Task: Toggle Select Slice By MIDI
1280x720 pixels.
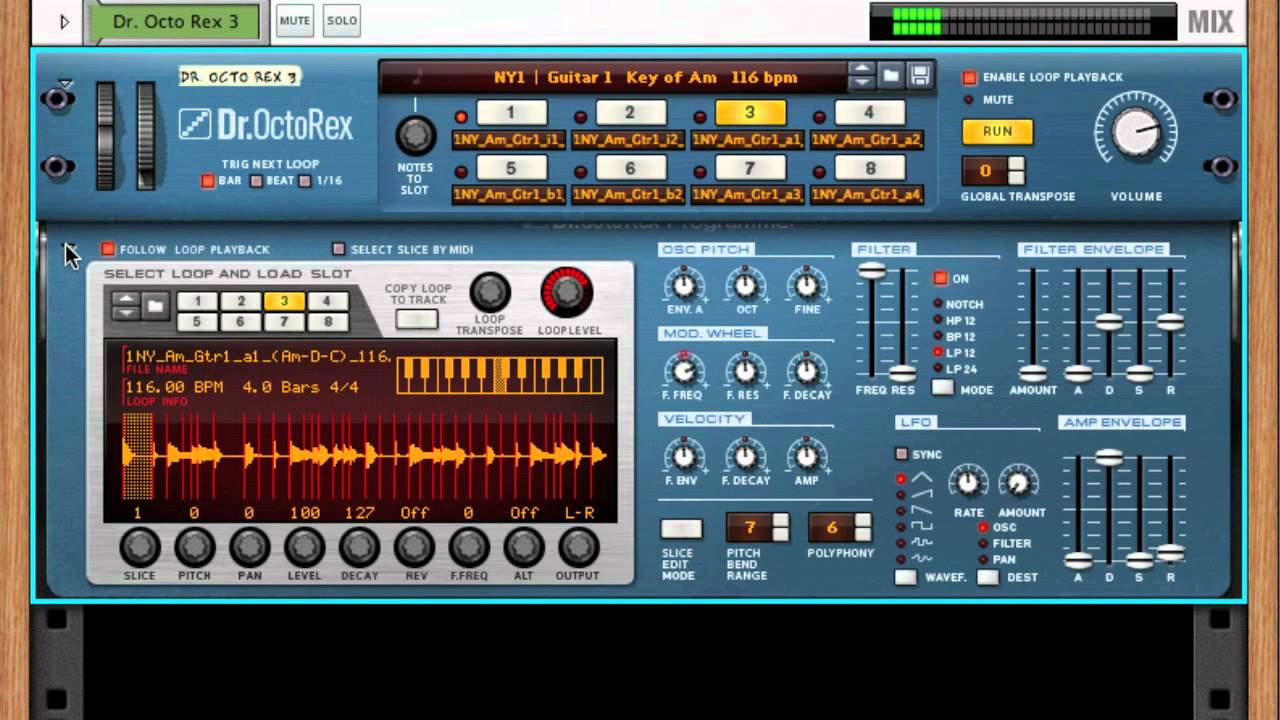Action: (x=338, y=249)
